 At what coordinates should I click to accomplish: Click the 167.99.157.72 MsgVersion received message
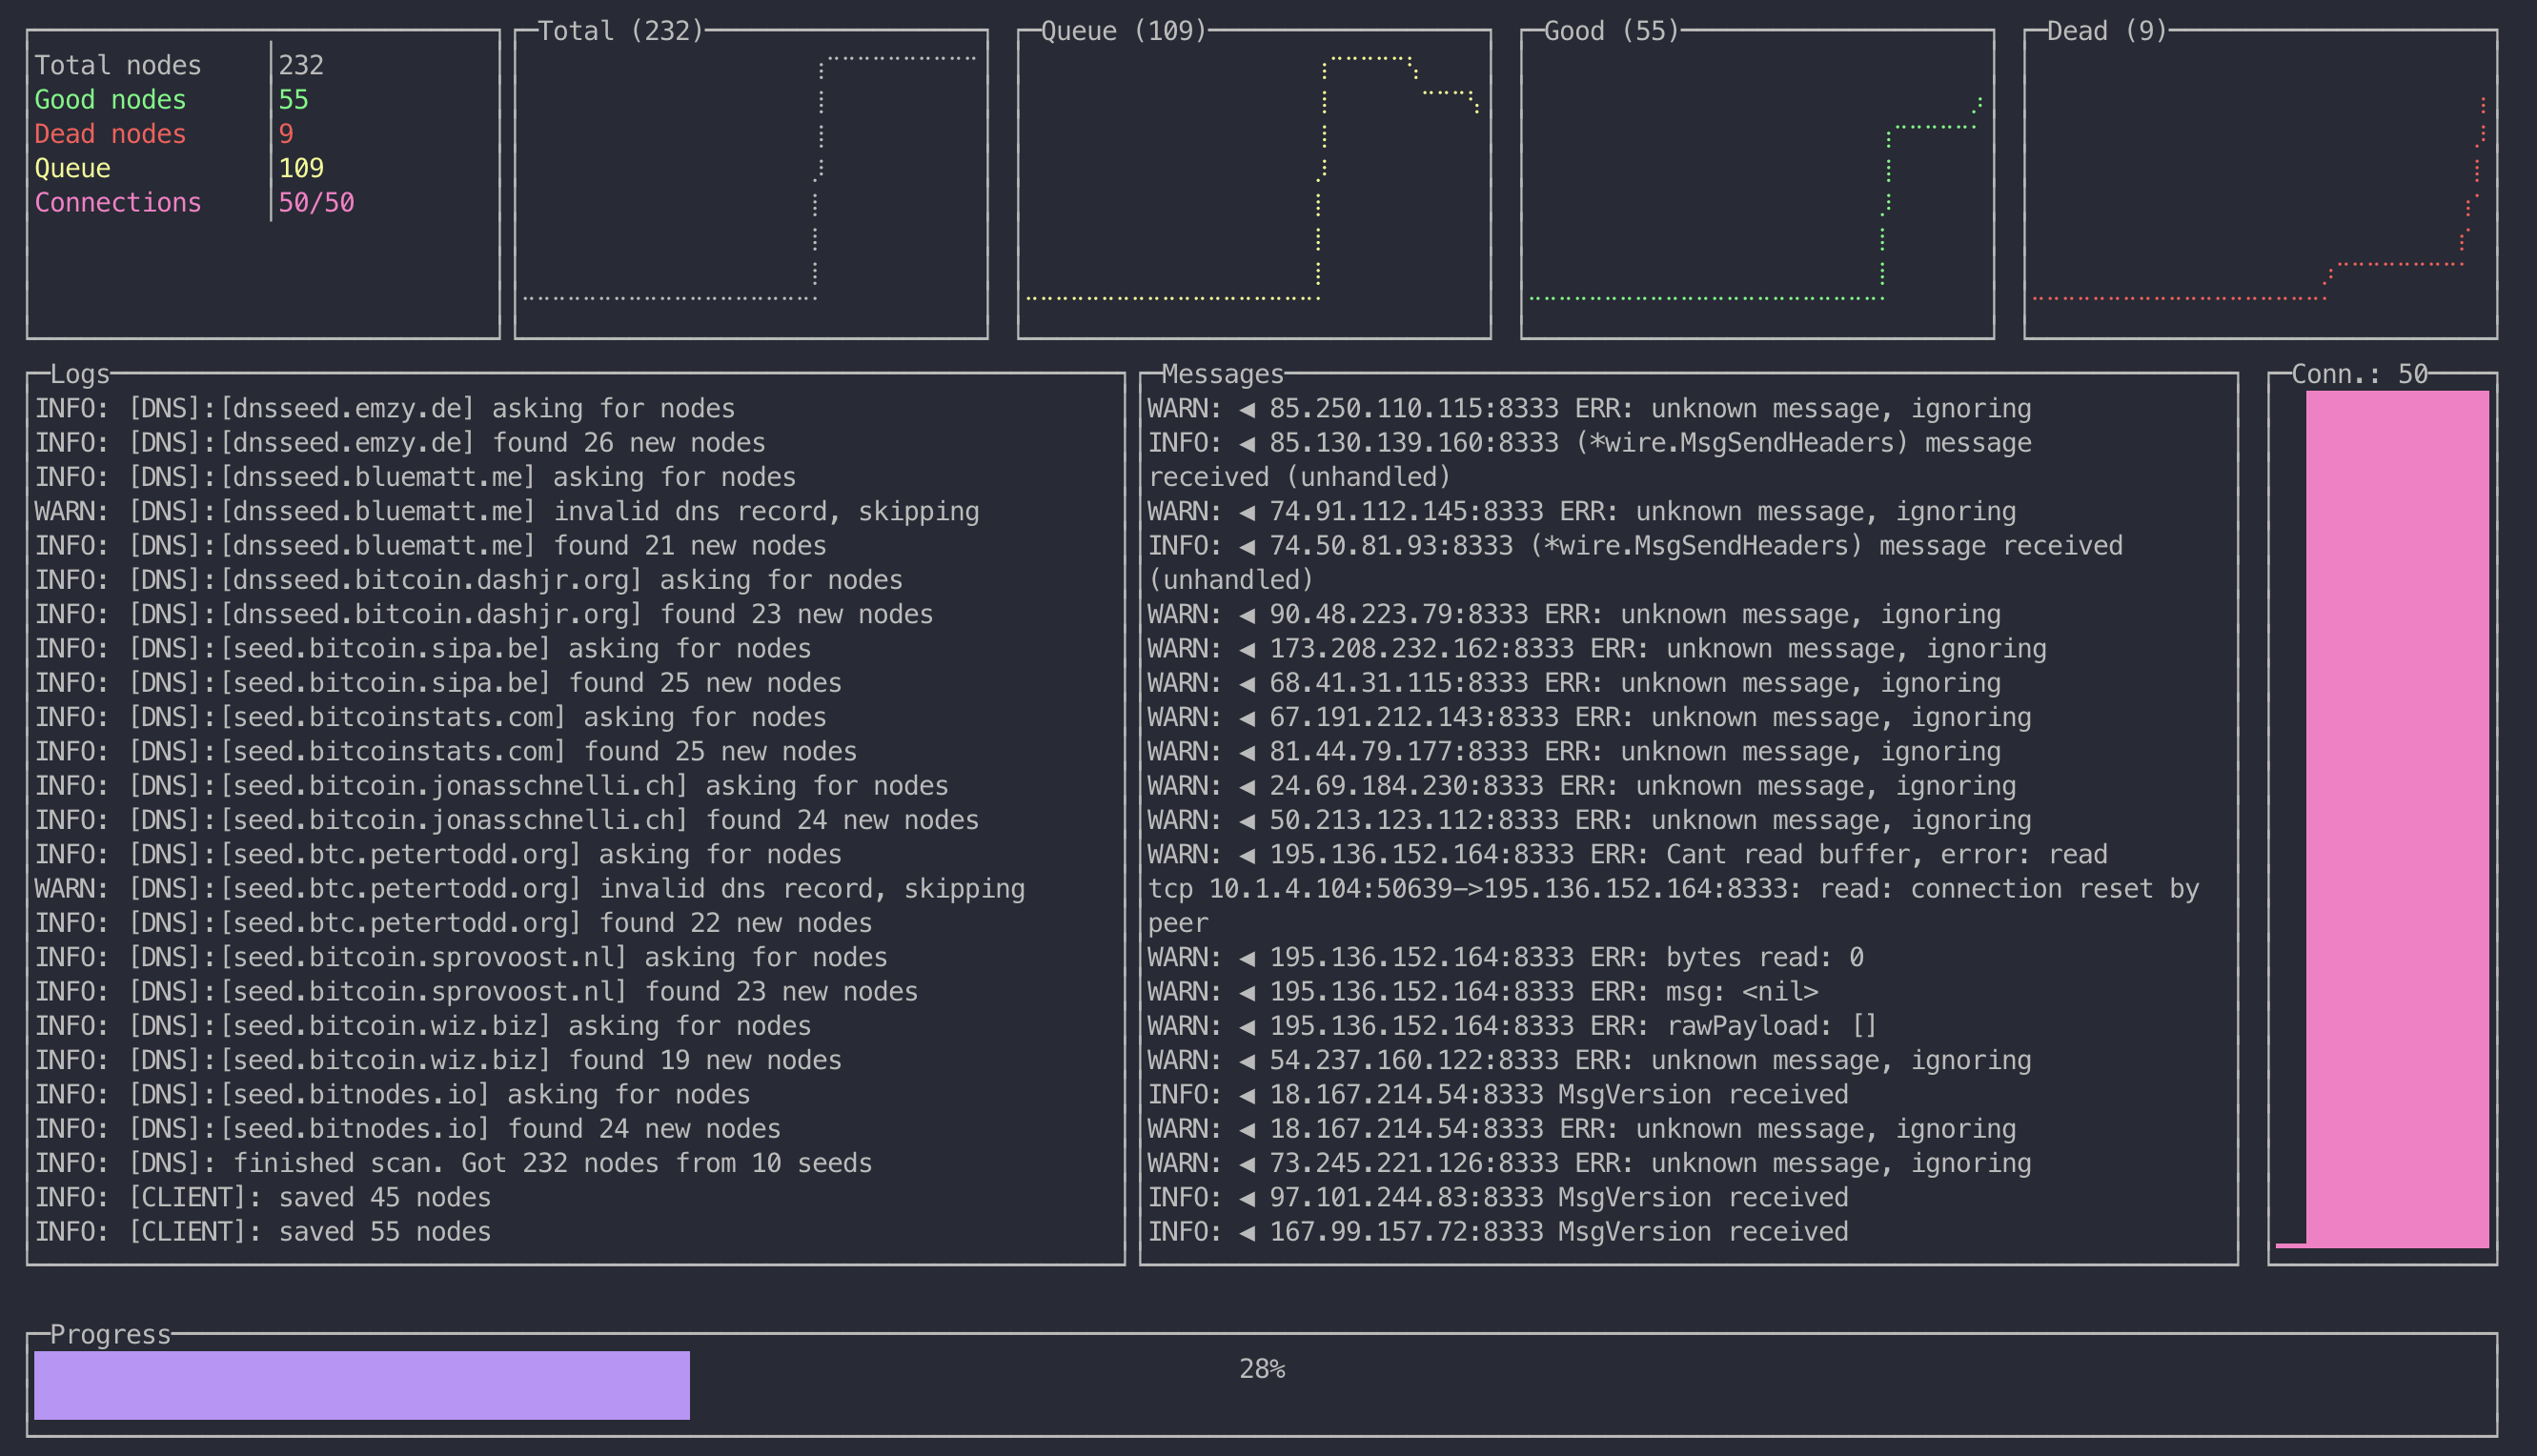[x=1497, y=1232]
